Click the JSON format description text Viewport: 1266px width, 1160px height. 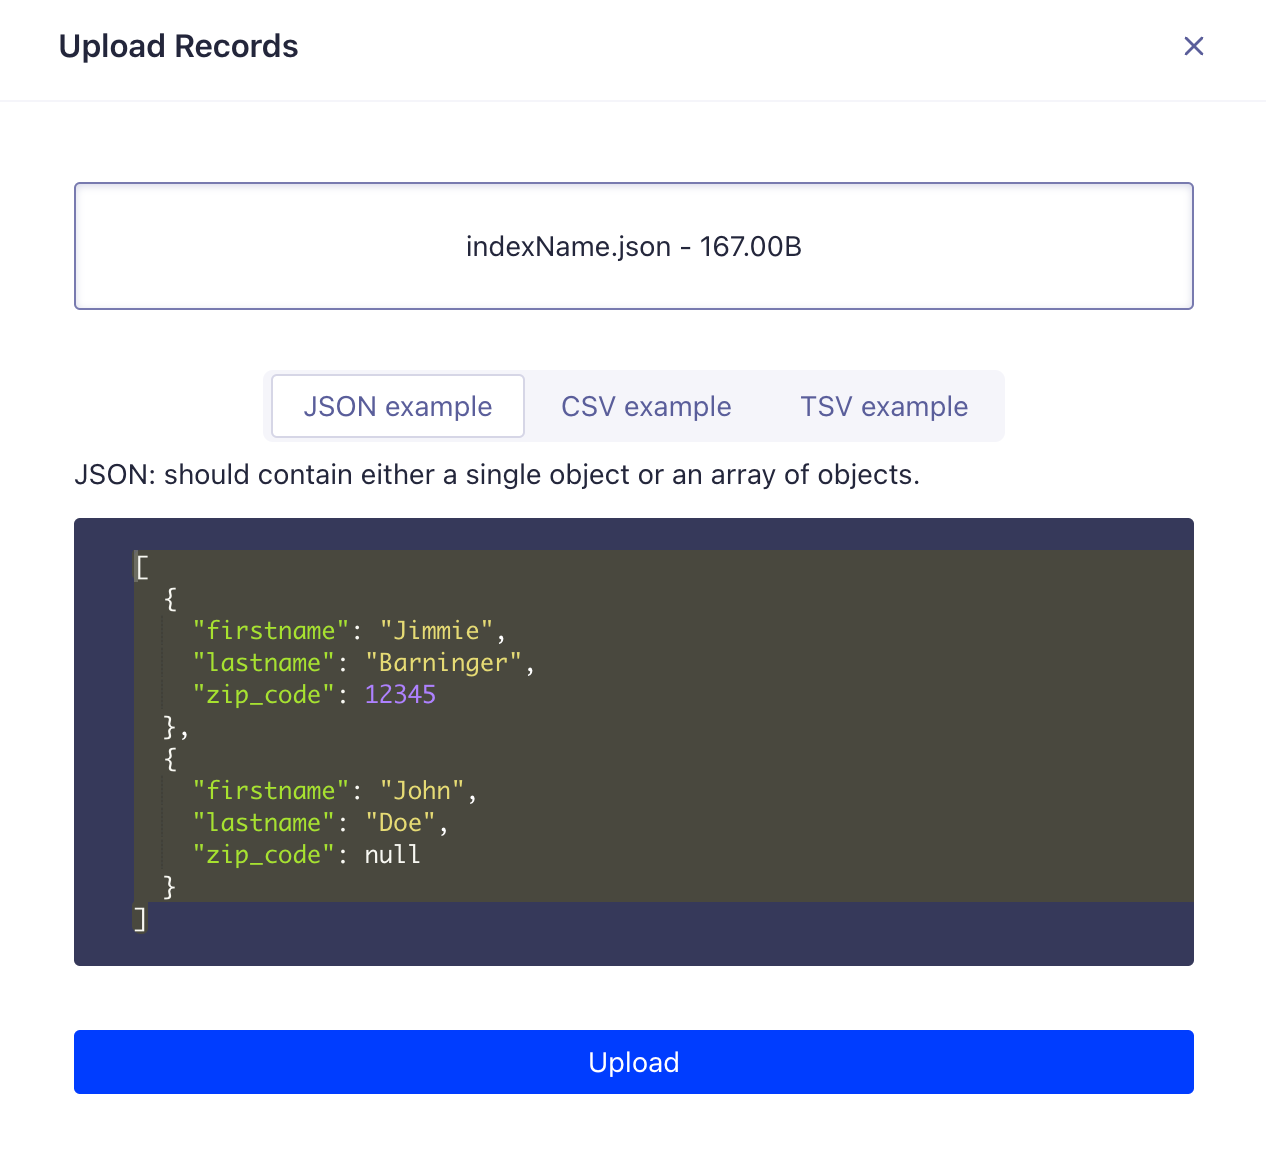496,474
